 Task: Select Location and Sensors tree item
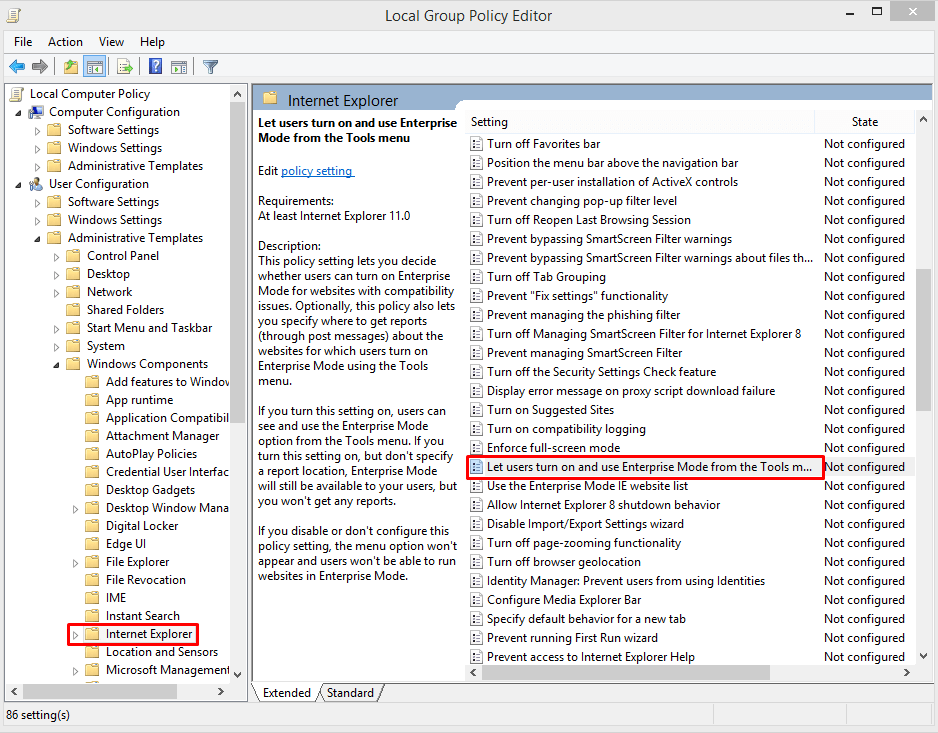point(162,652)
